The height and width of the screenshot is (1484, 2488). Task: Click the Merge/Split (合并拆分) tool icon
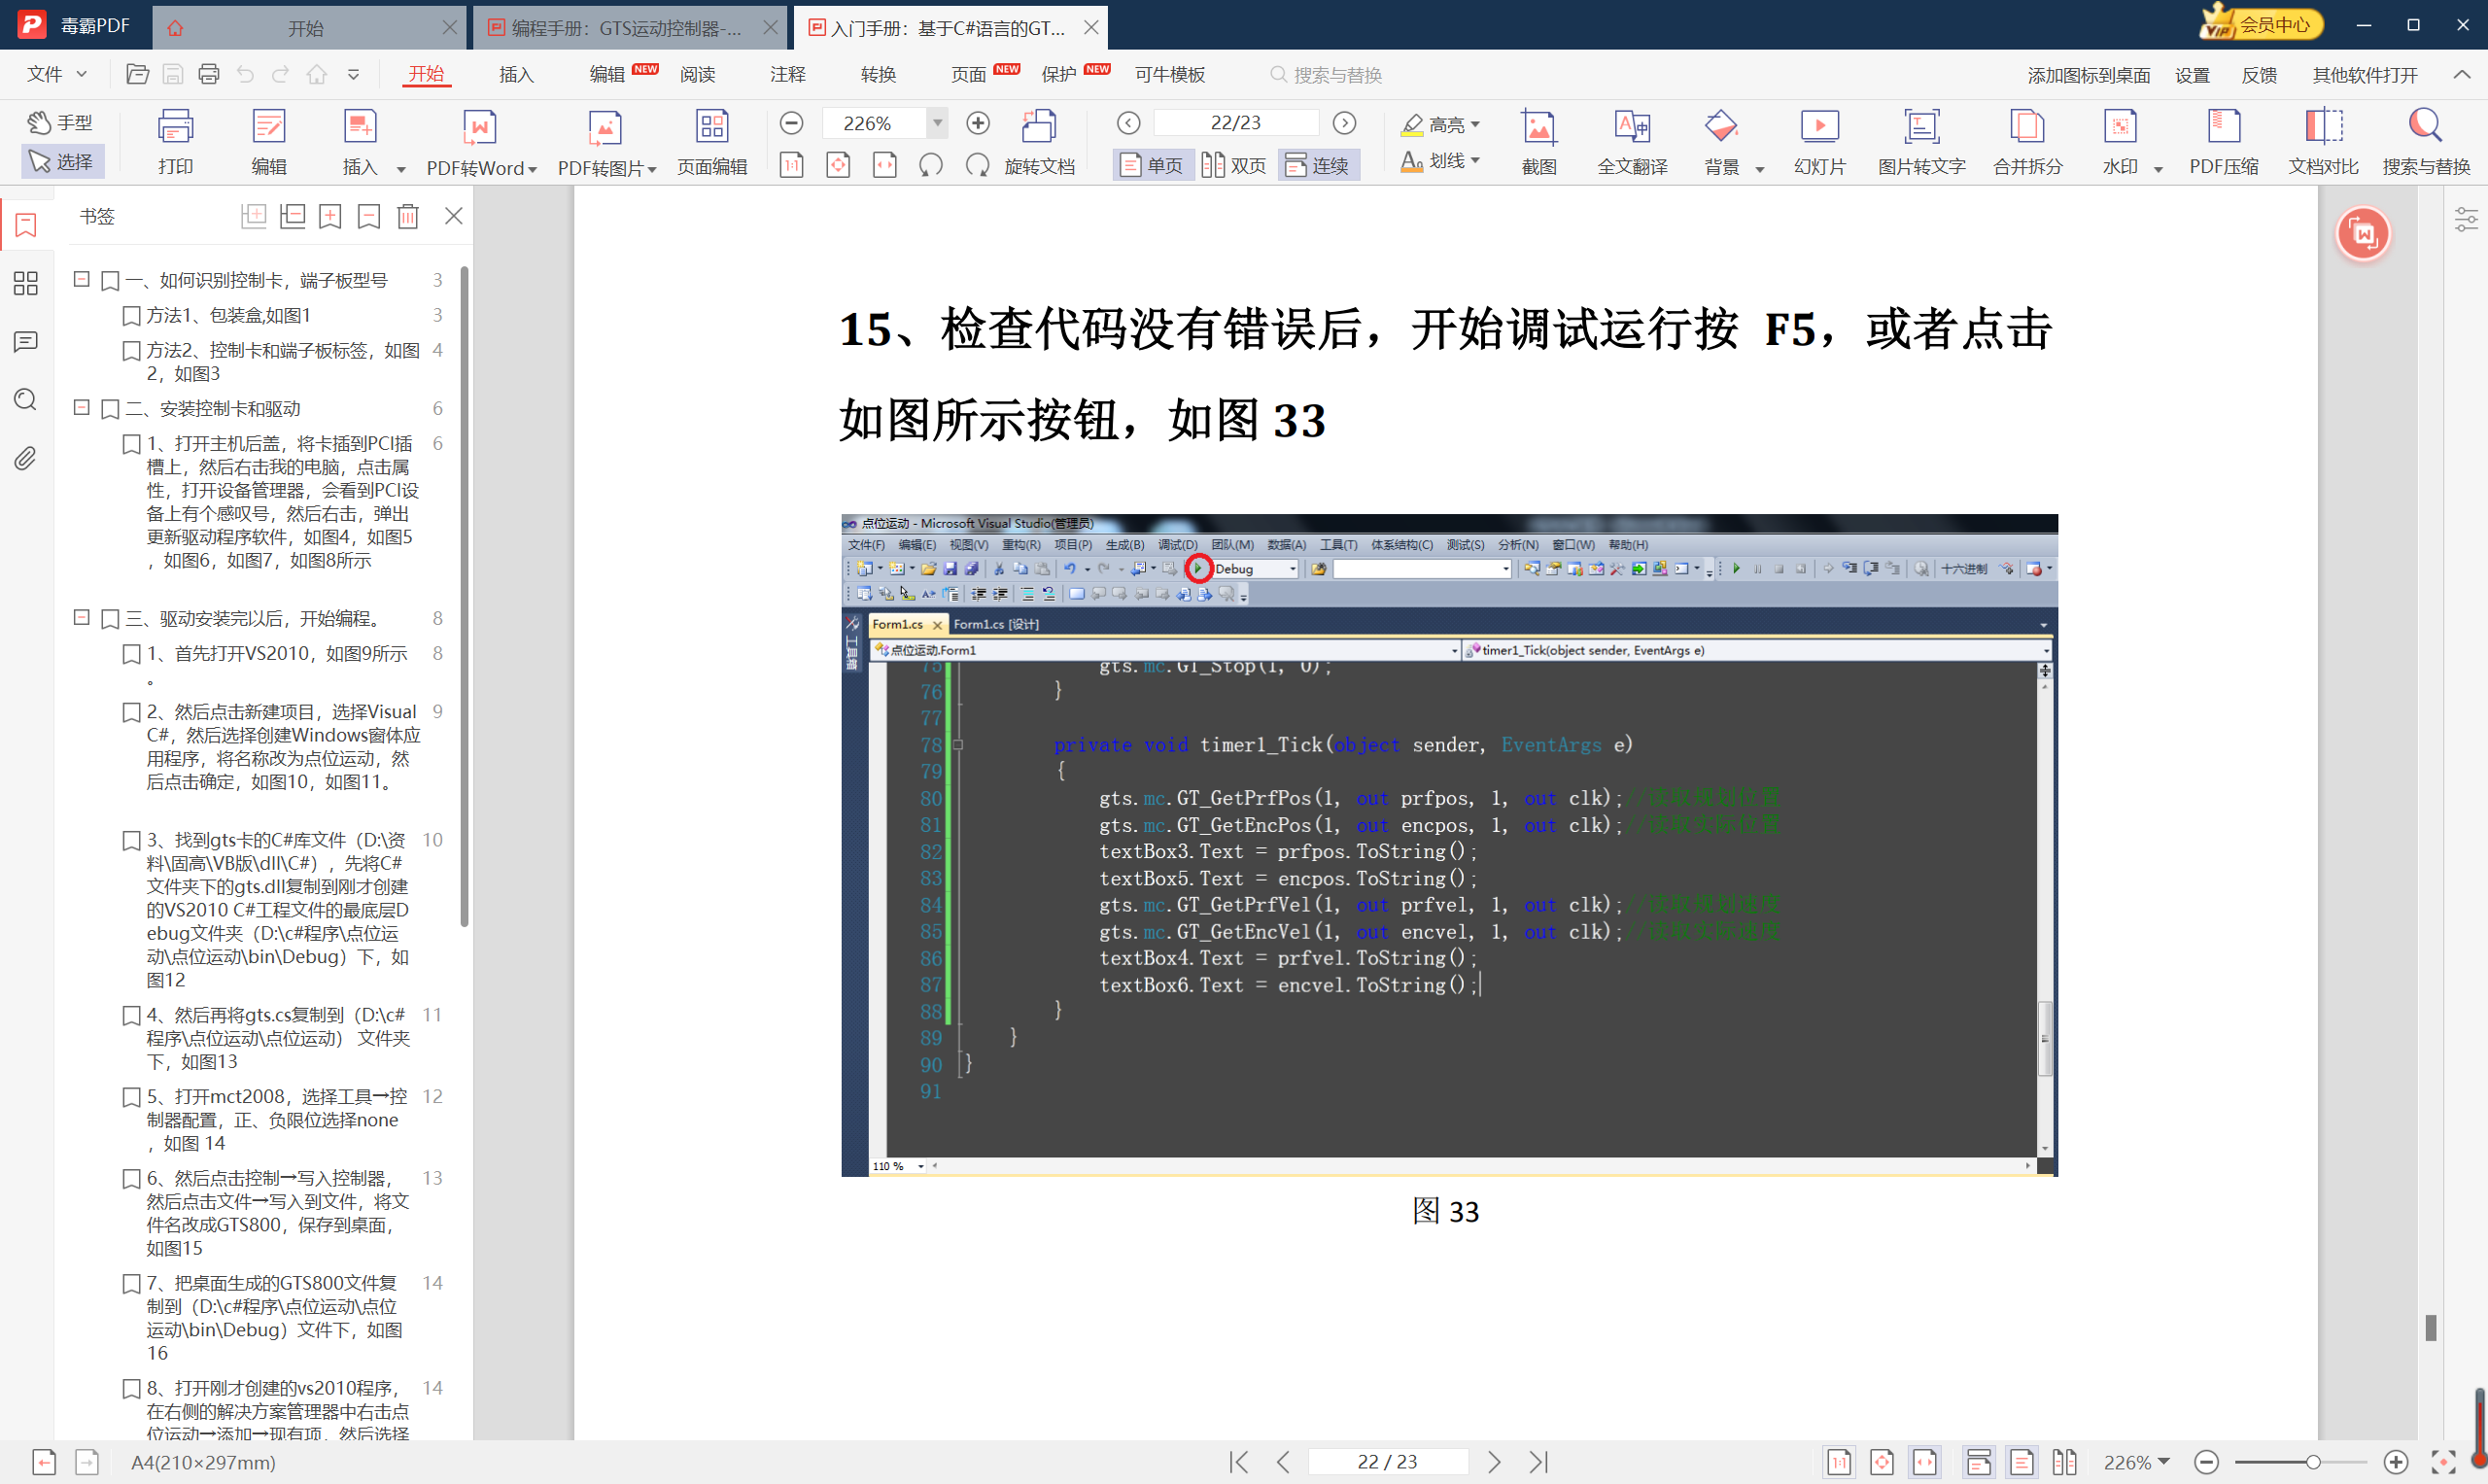point(2027,127)
